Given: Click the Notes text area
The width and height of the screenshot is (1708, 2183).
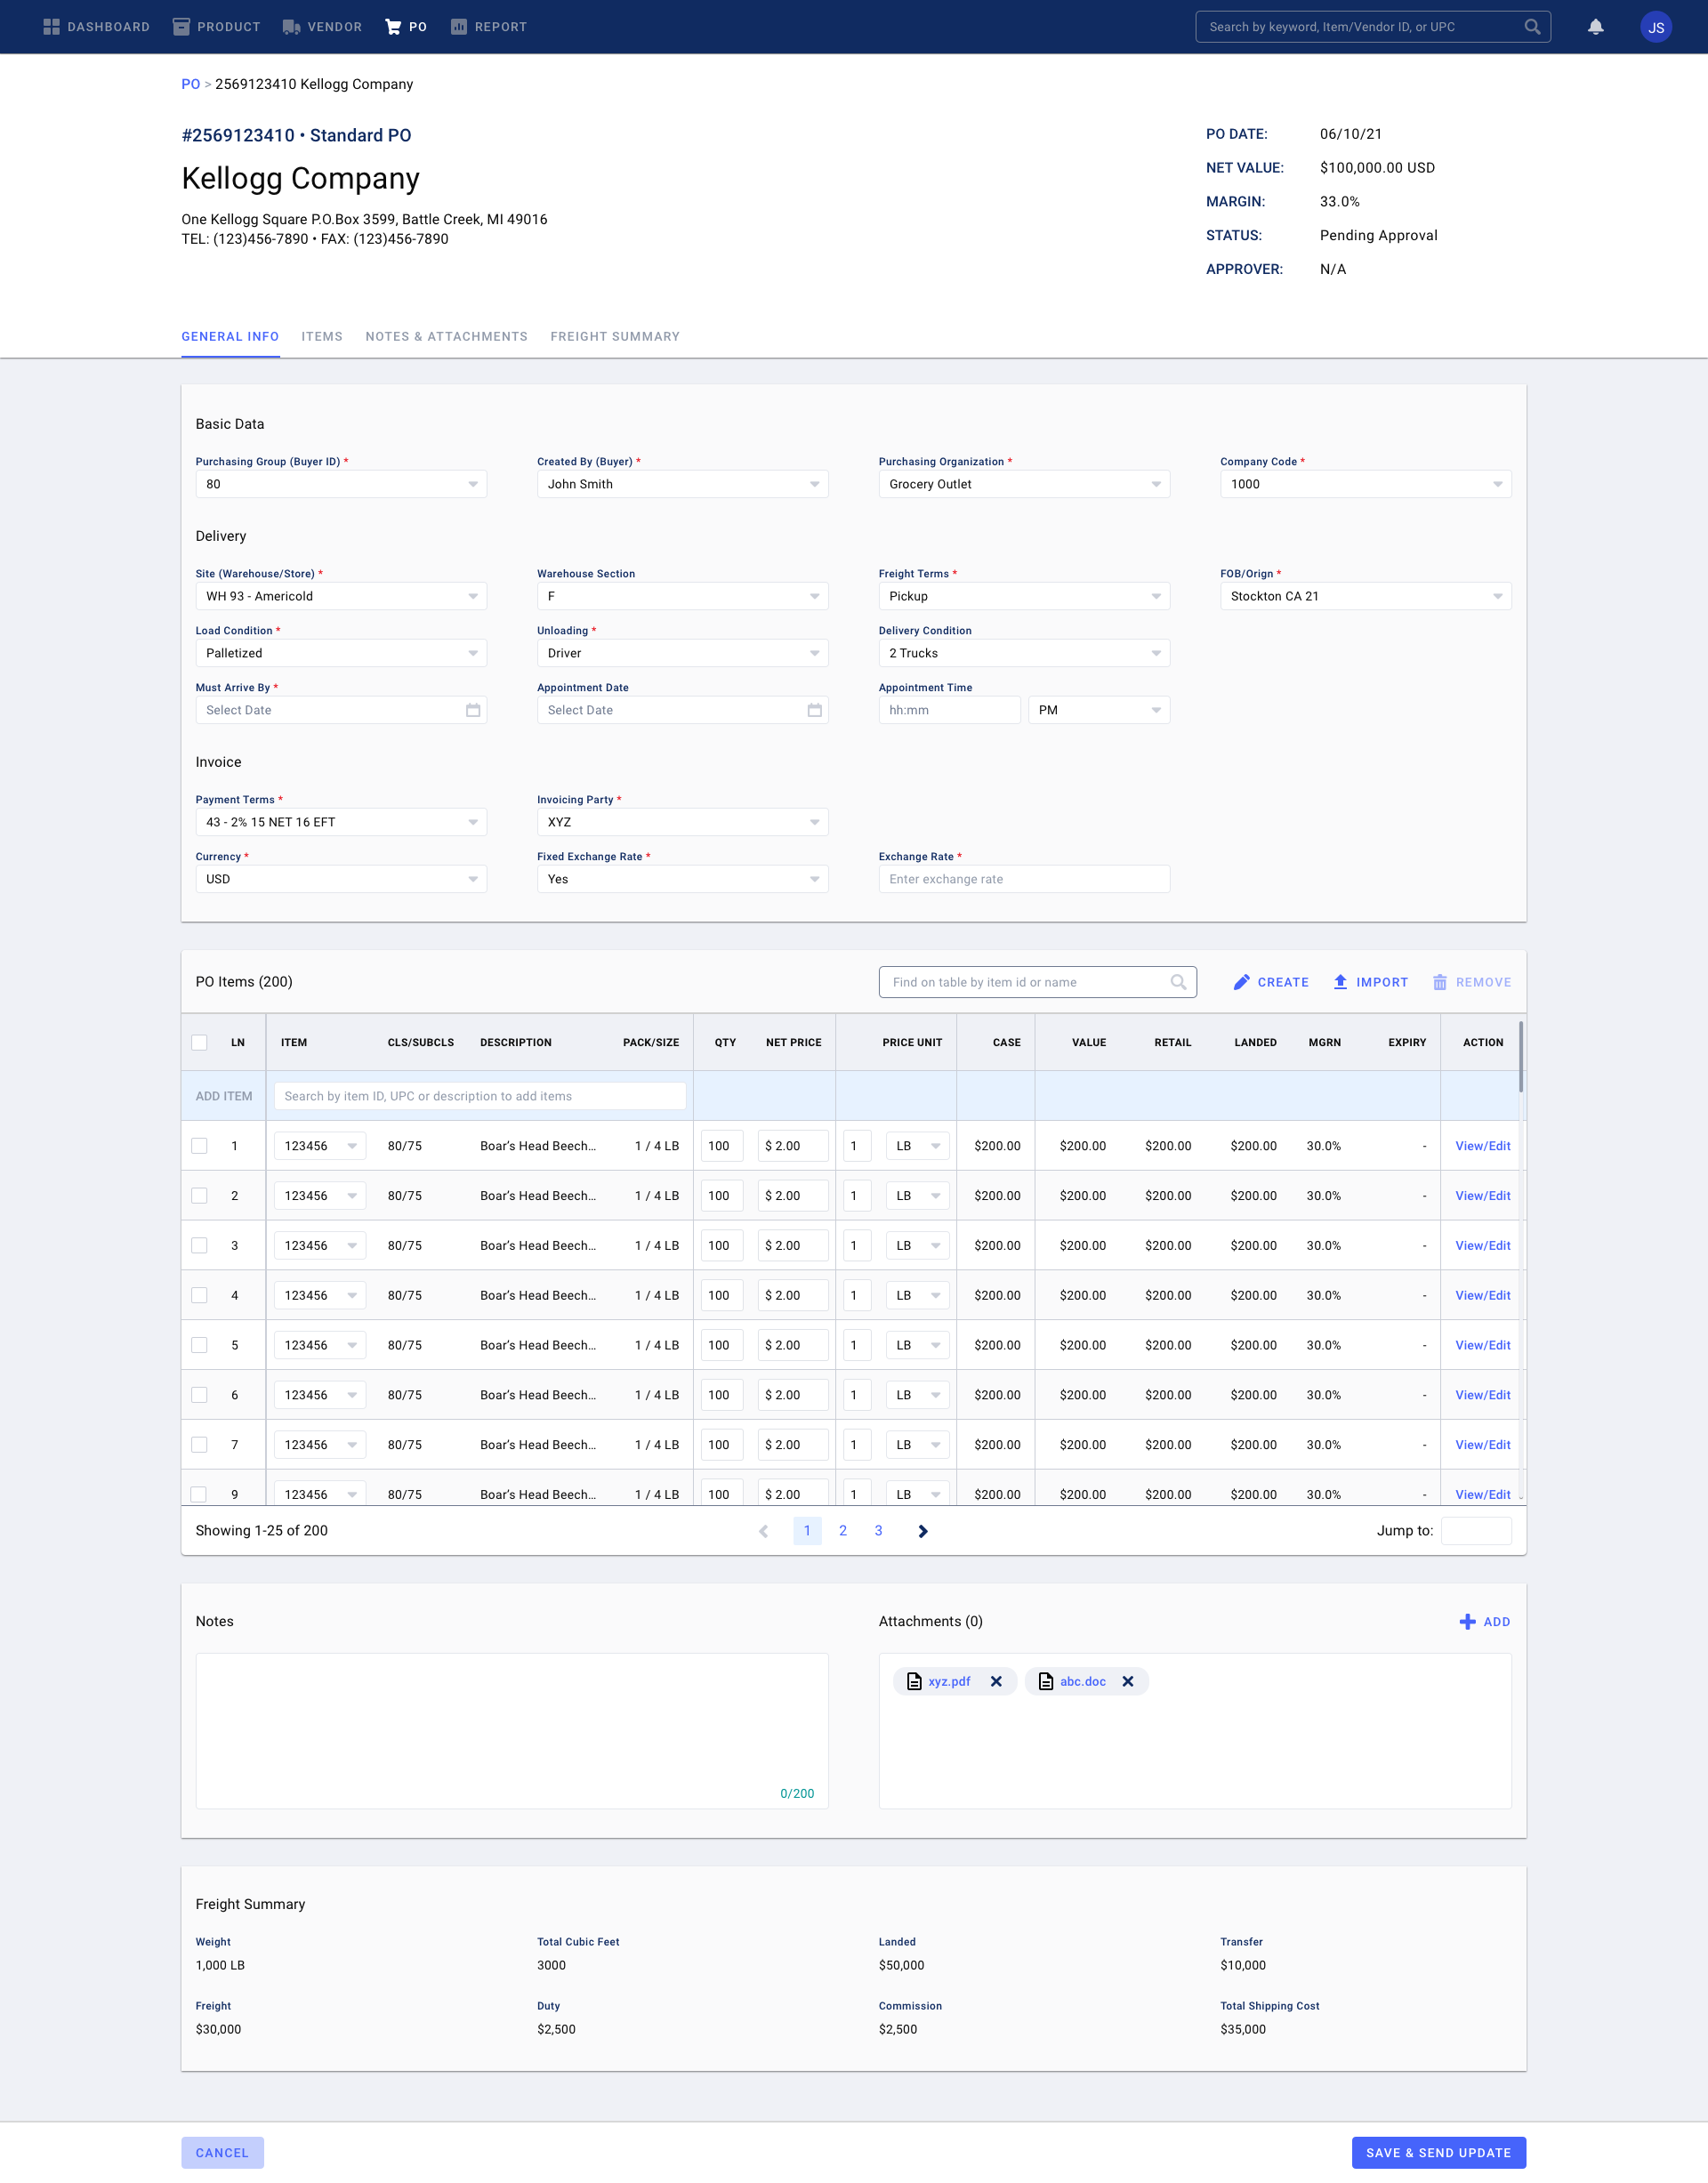Looking at the screenshot, I should click(x=512, y=1731).
